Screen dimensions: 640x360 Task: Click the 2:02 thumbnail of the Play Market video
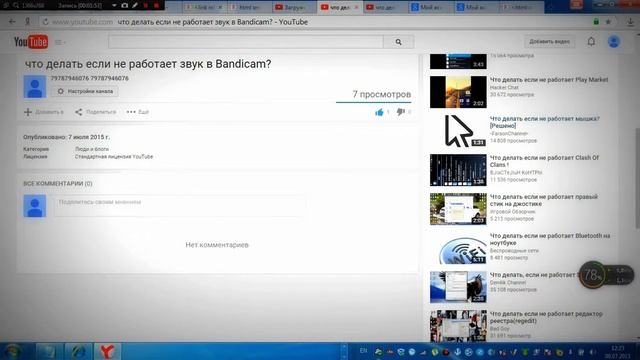point(458,92)
